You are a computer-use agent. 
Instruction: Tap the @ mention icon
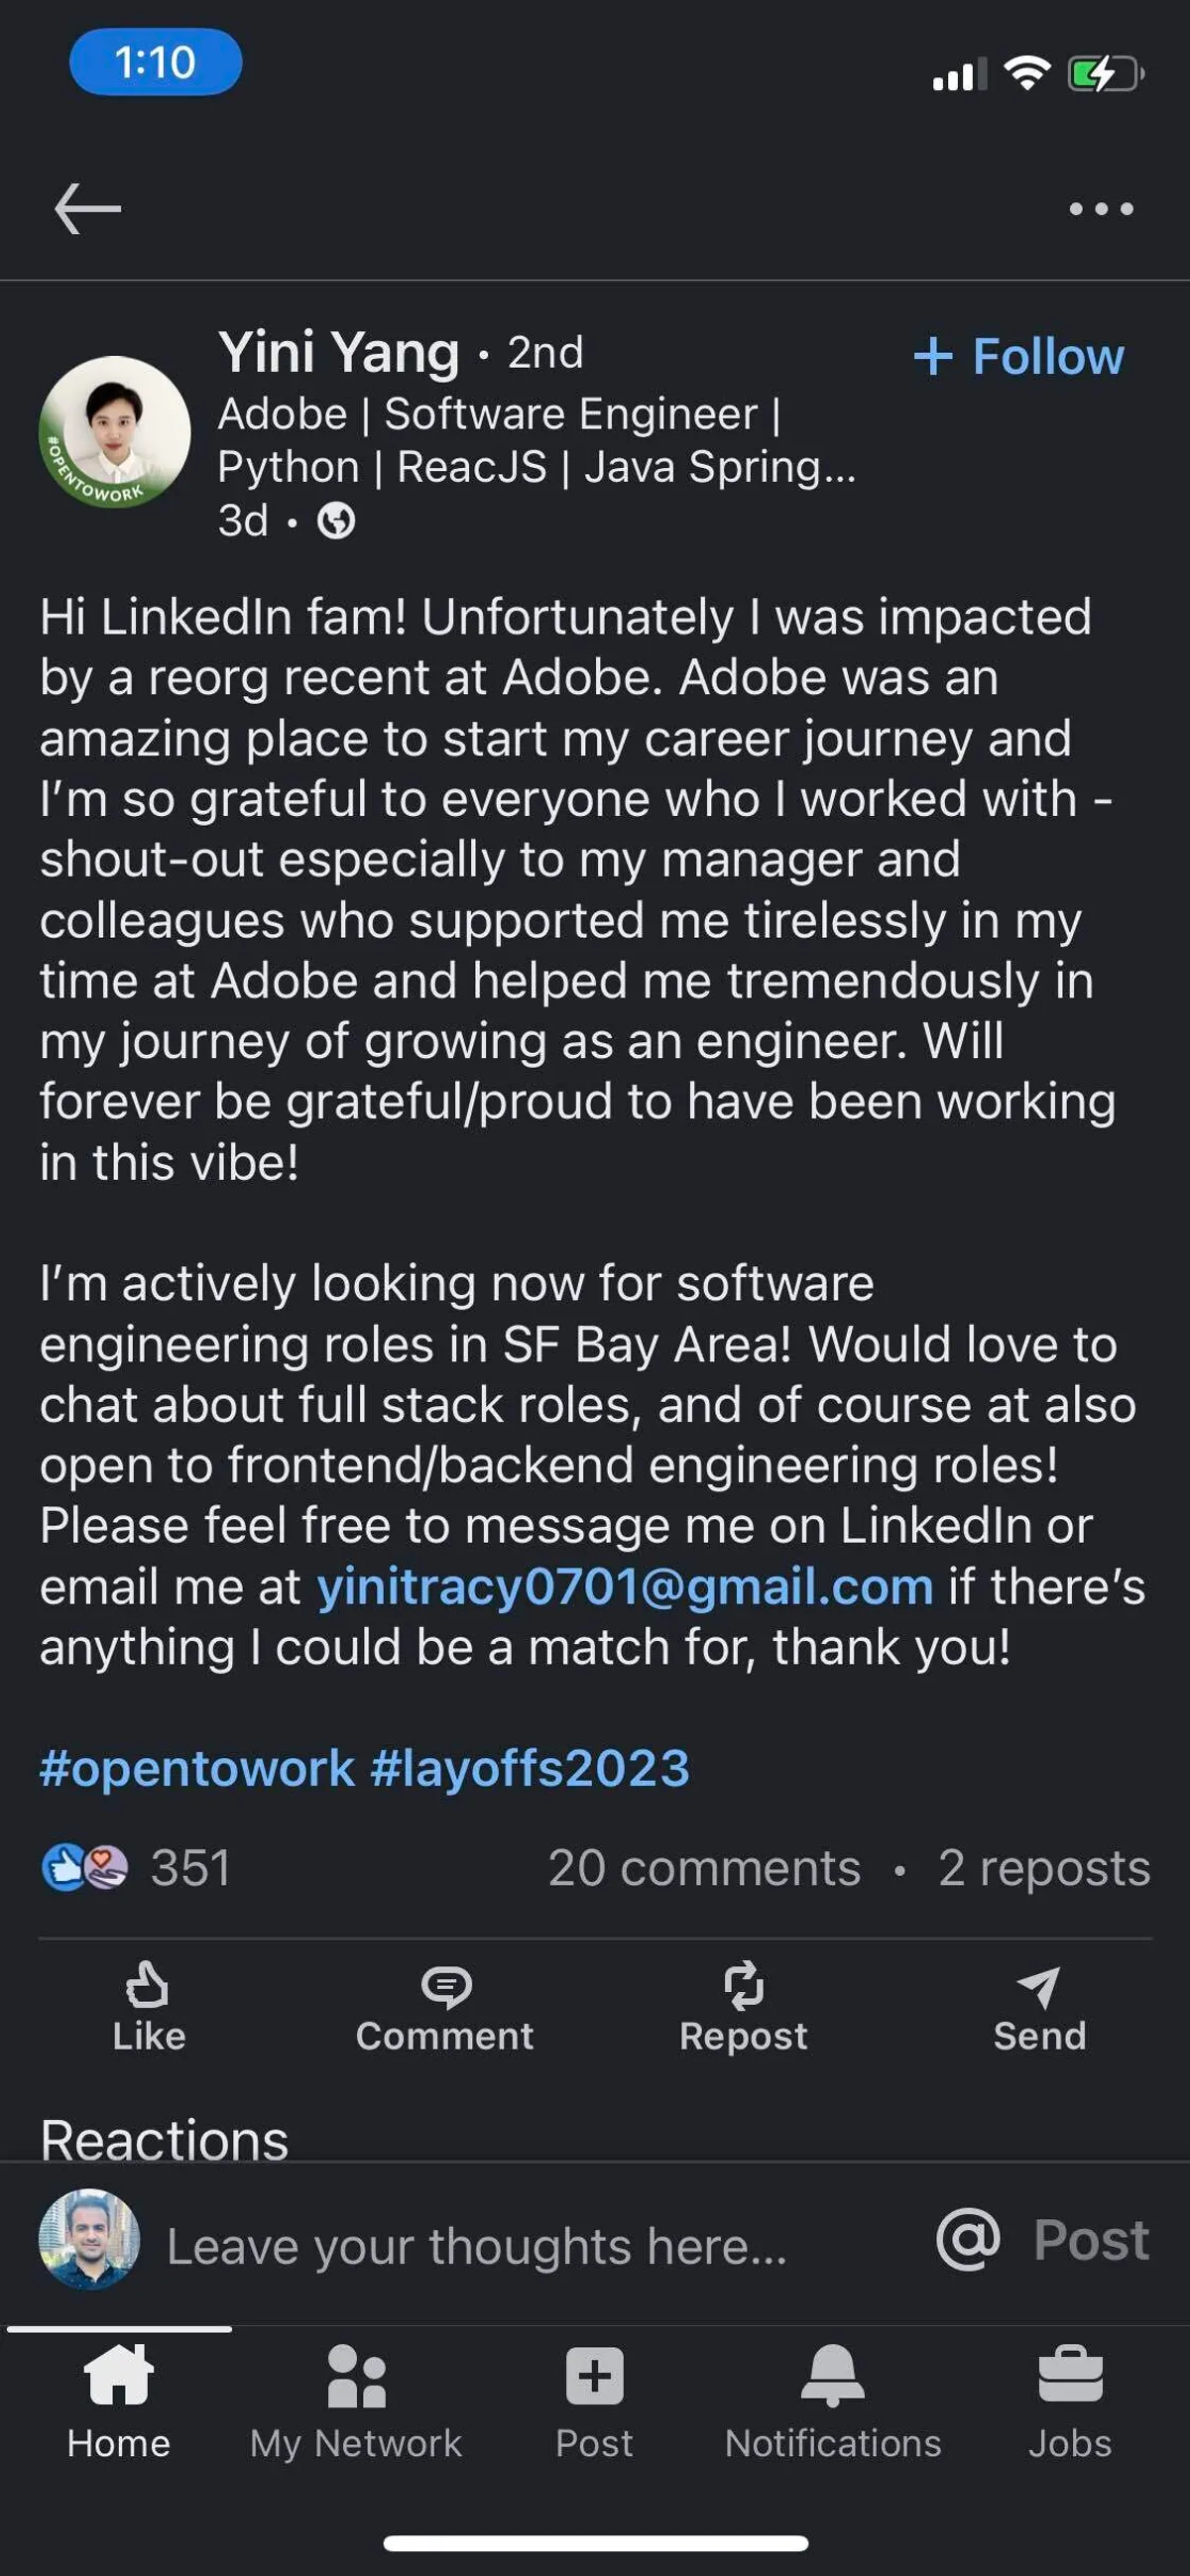point(967,2239)
